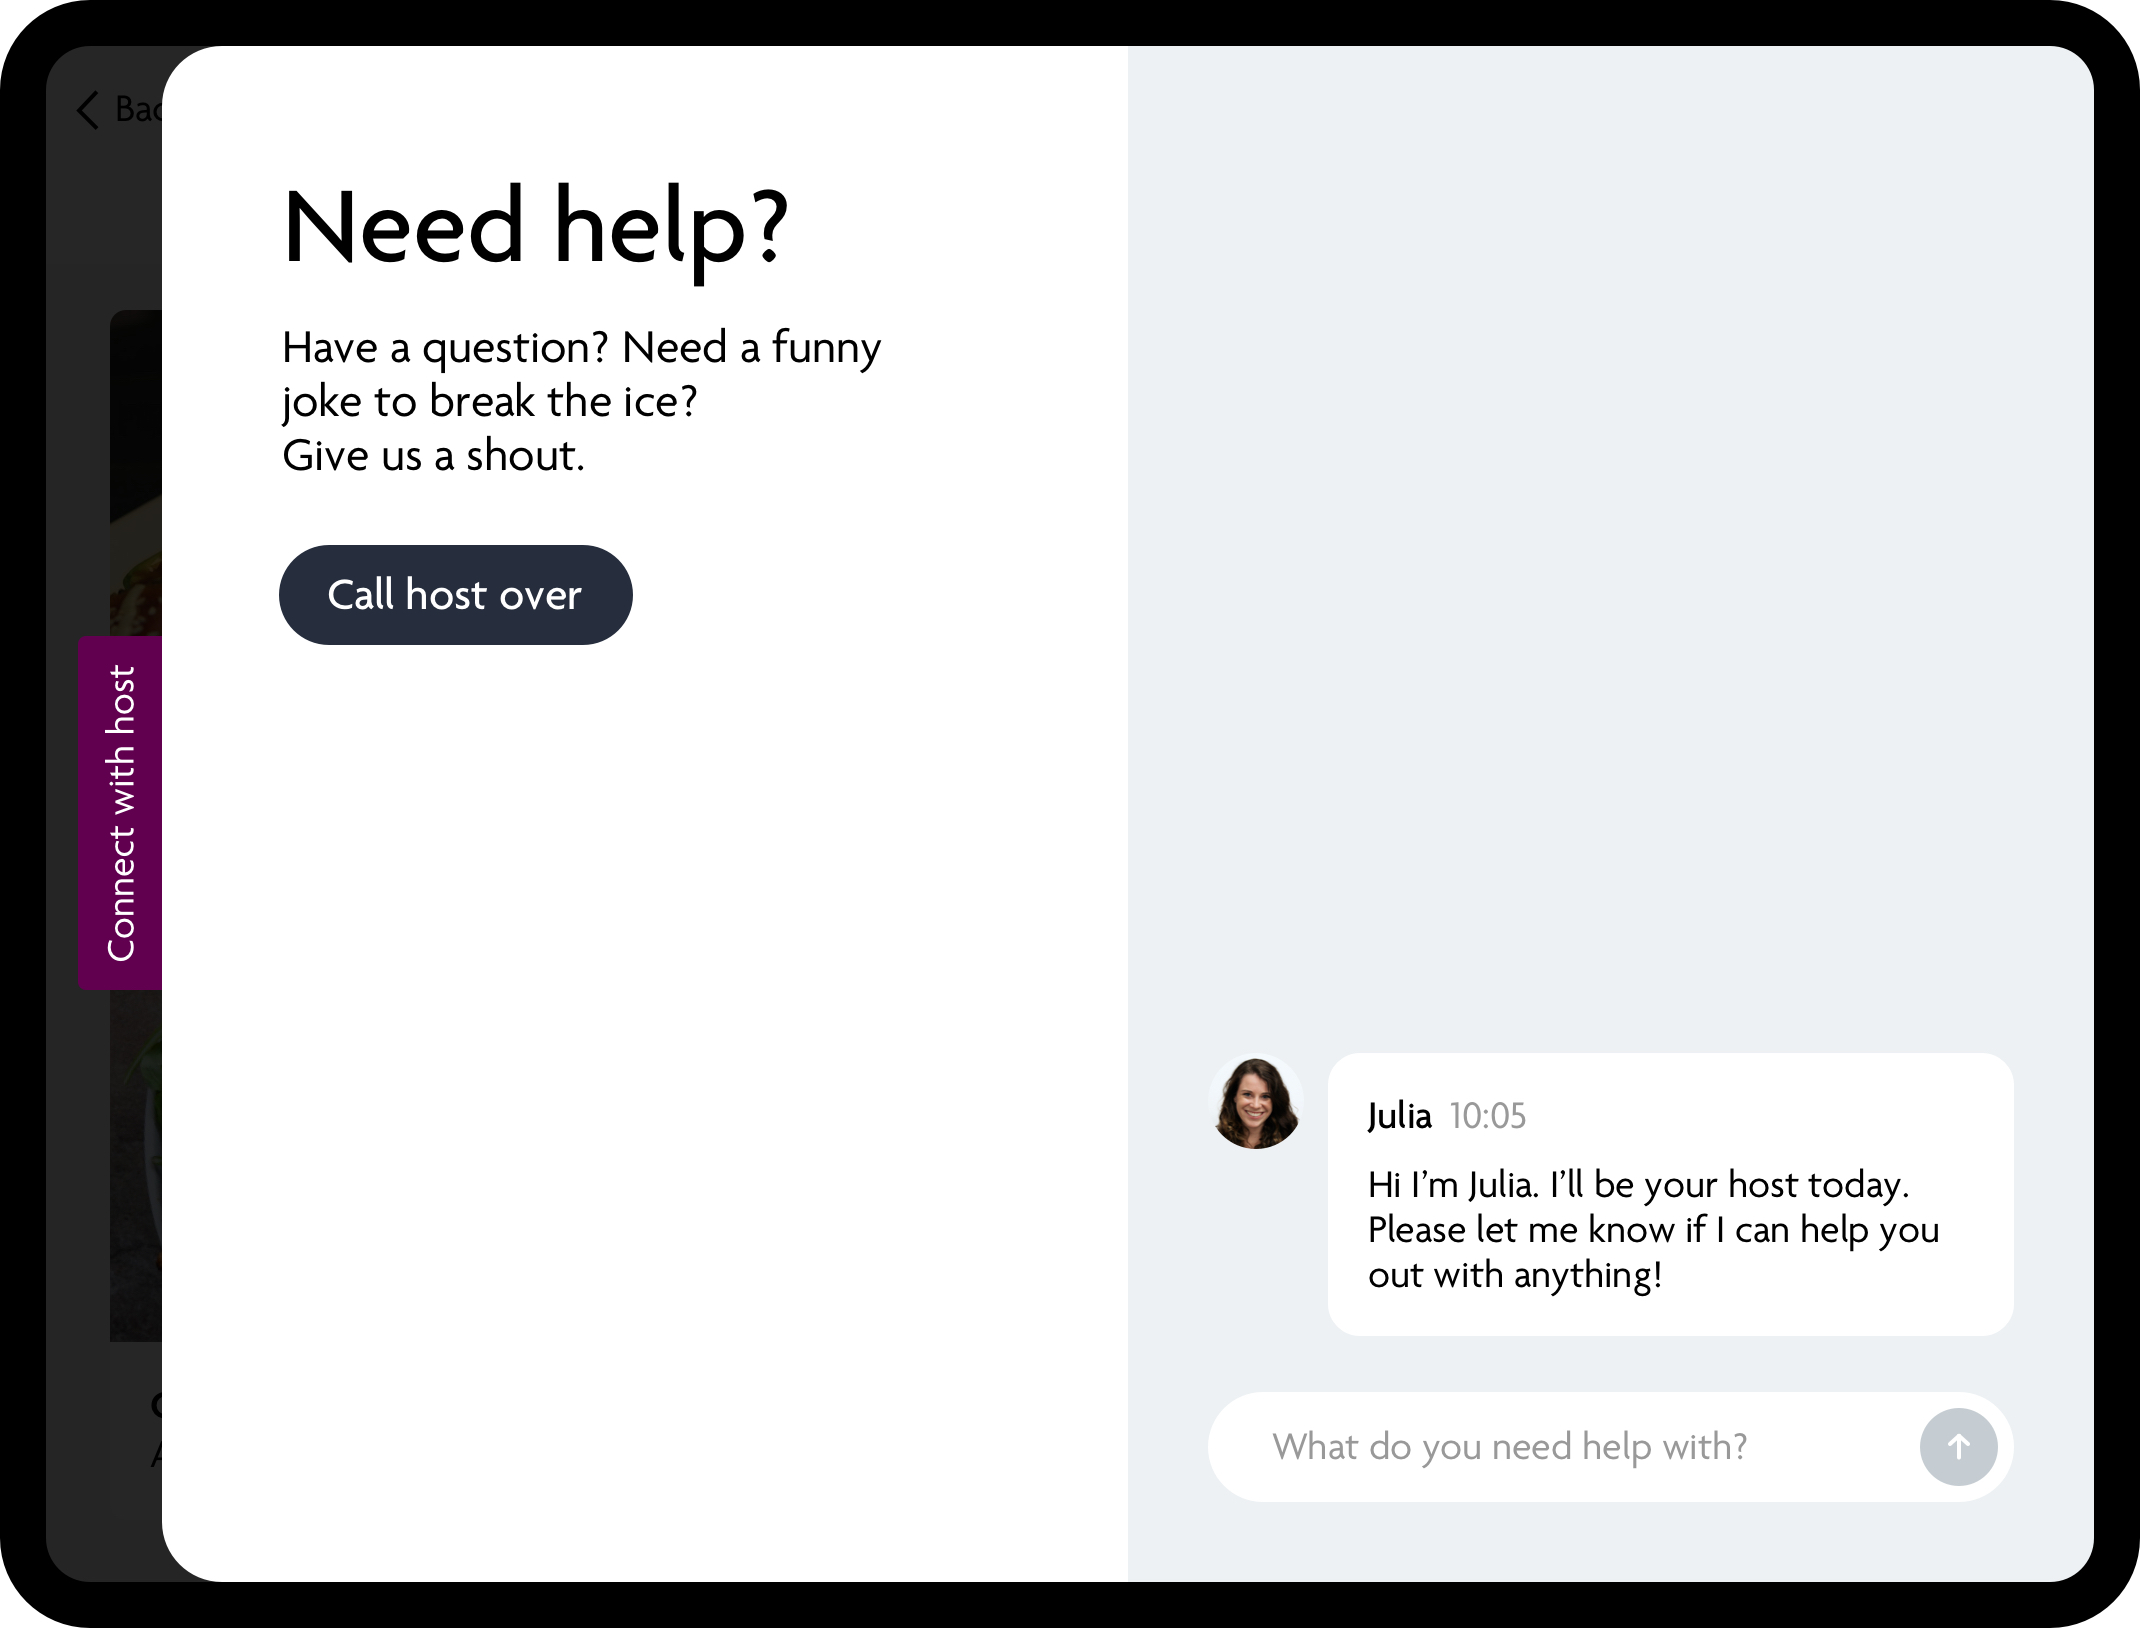
Task: Click the 10:05 message timestamp
Action: click(x=1487, y=1116)
